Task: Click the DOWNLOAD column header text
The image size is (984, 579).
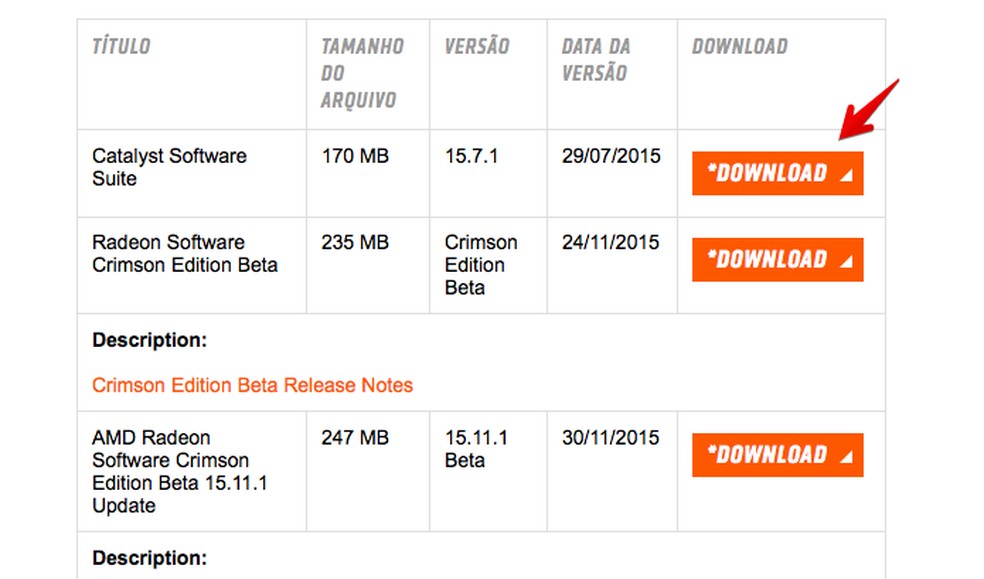Action: point(739,46)
